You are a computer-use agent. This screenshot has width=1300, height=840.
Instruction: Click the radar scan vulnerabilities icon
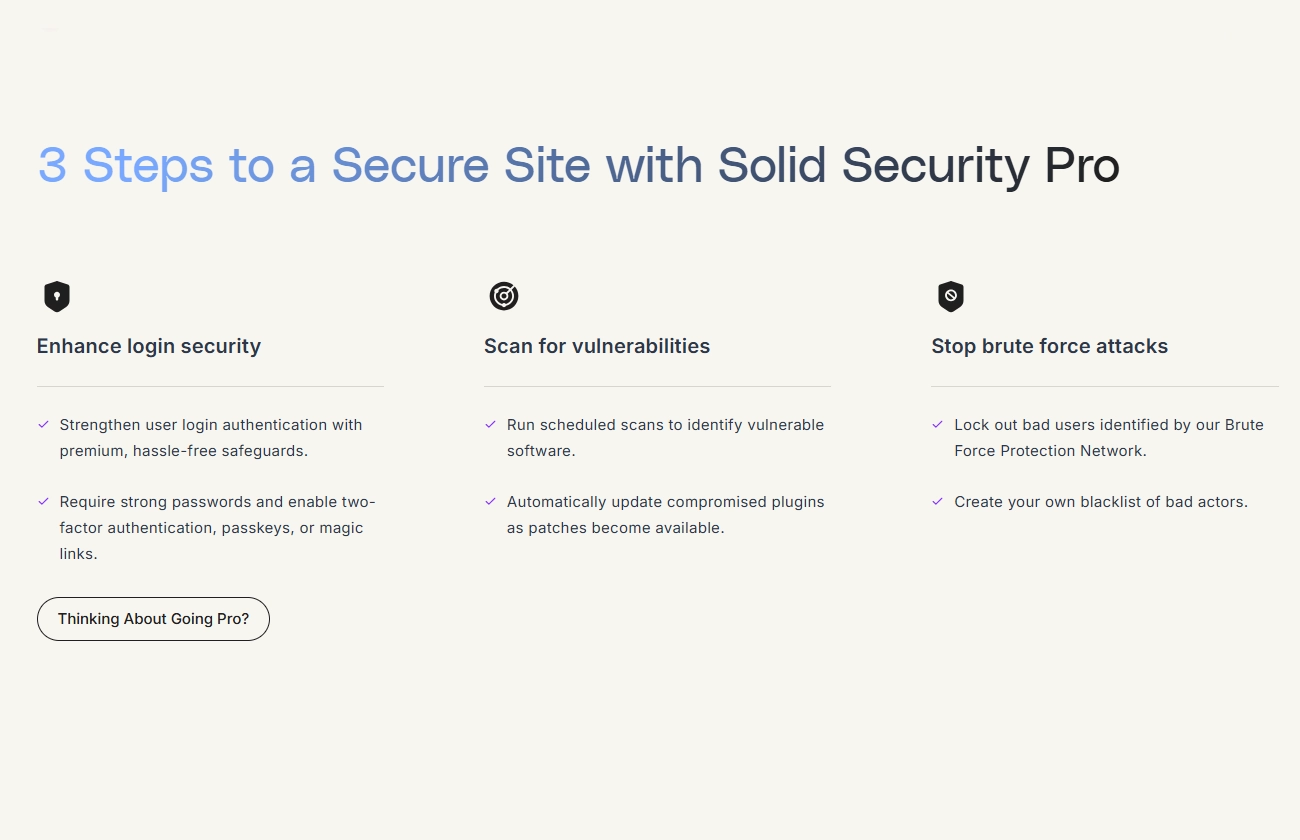[504, 296]
